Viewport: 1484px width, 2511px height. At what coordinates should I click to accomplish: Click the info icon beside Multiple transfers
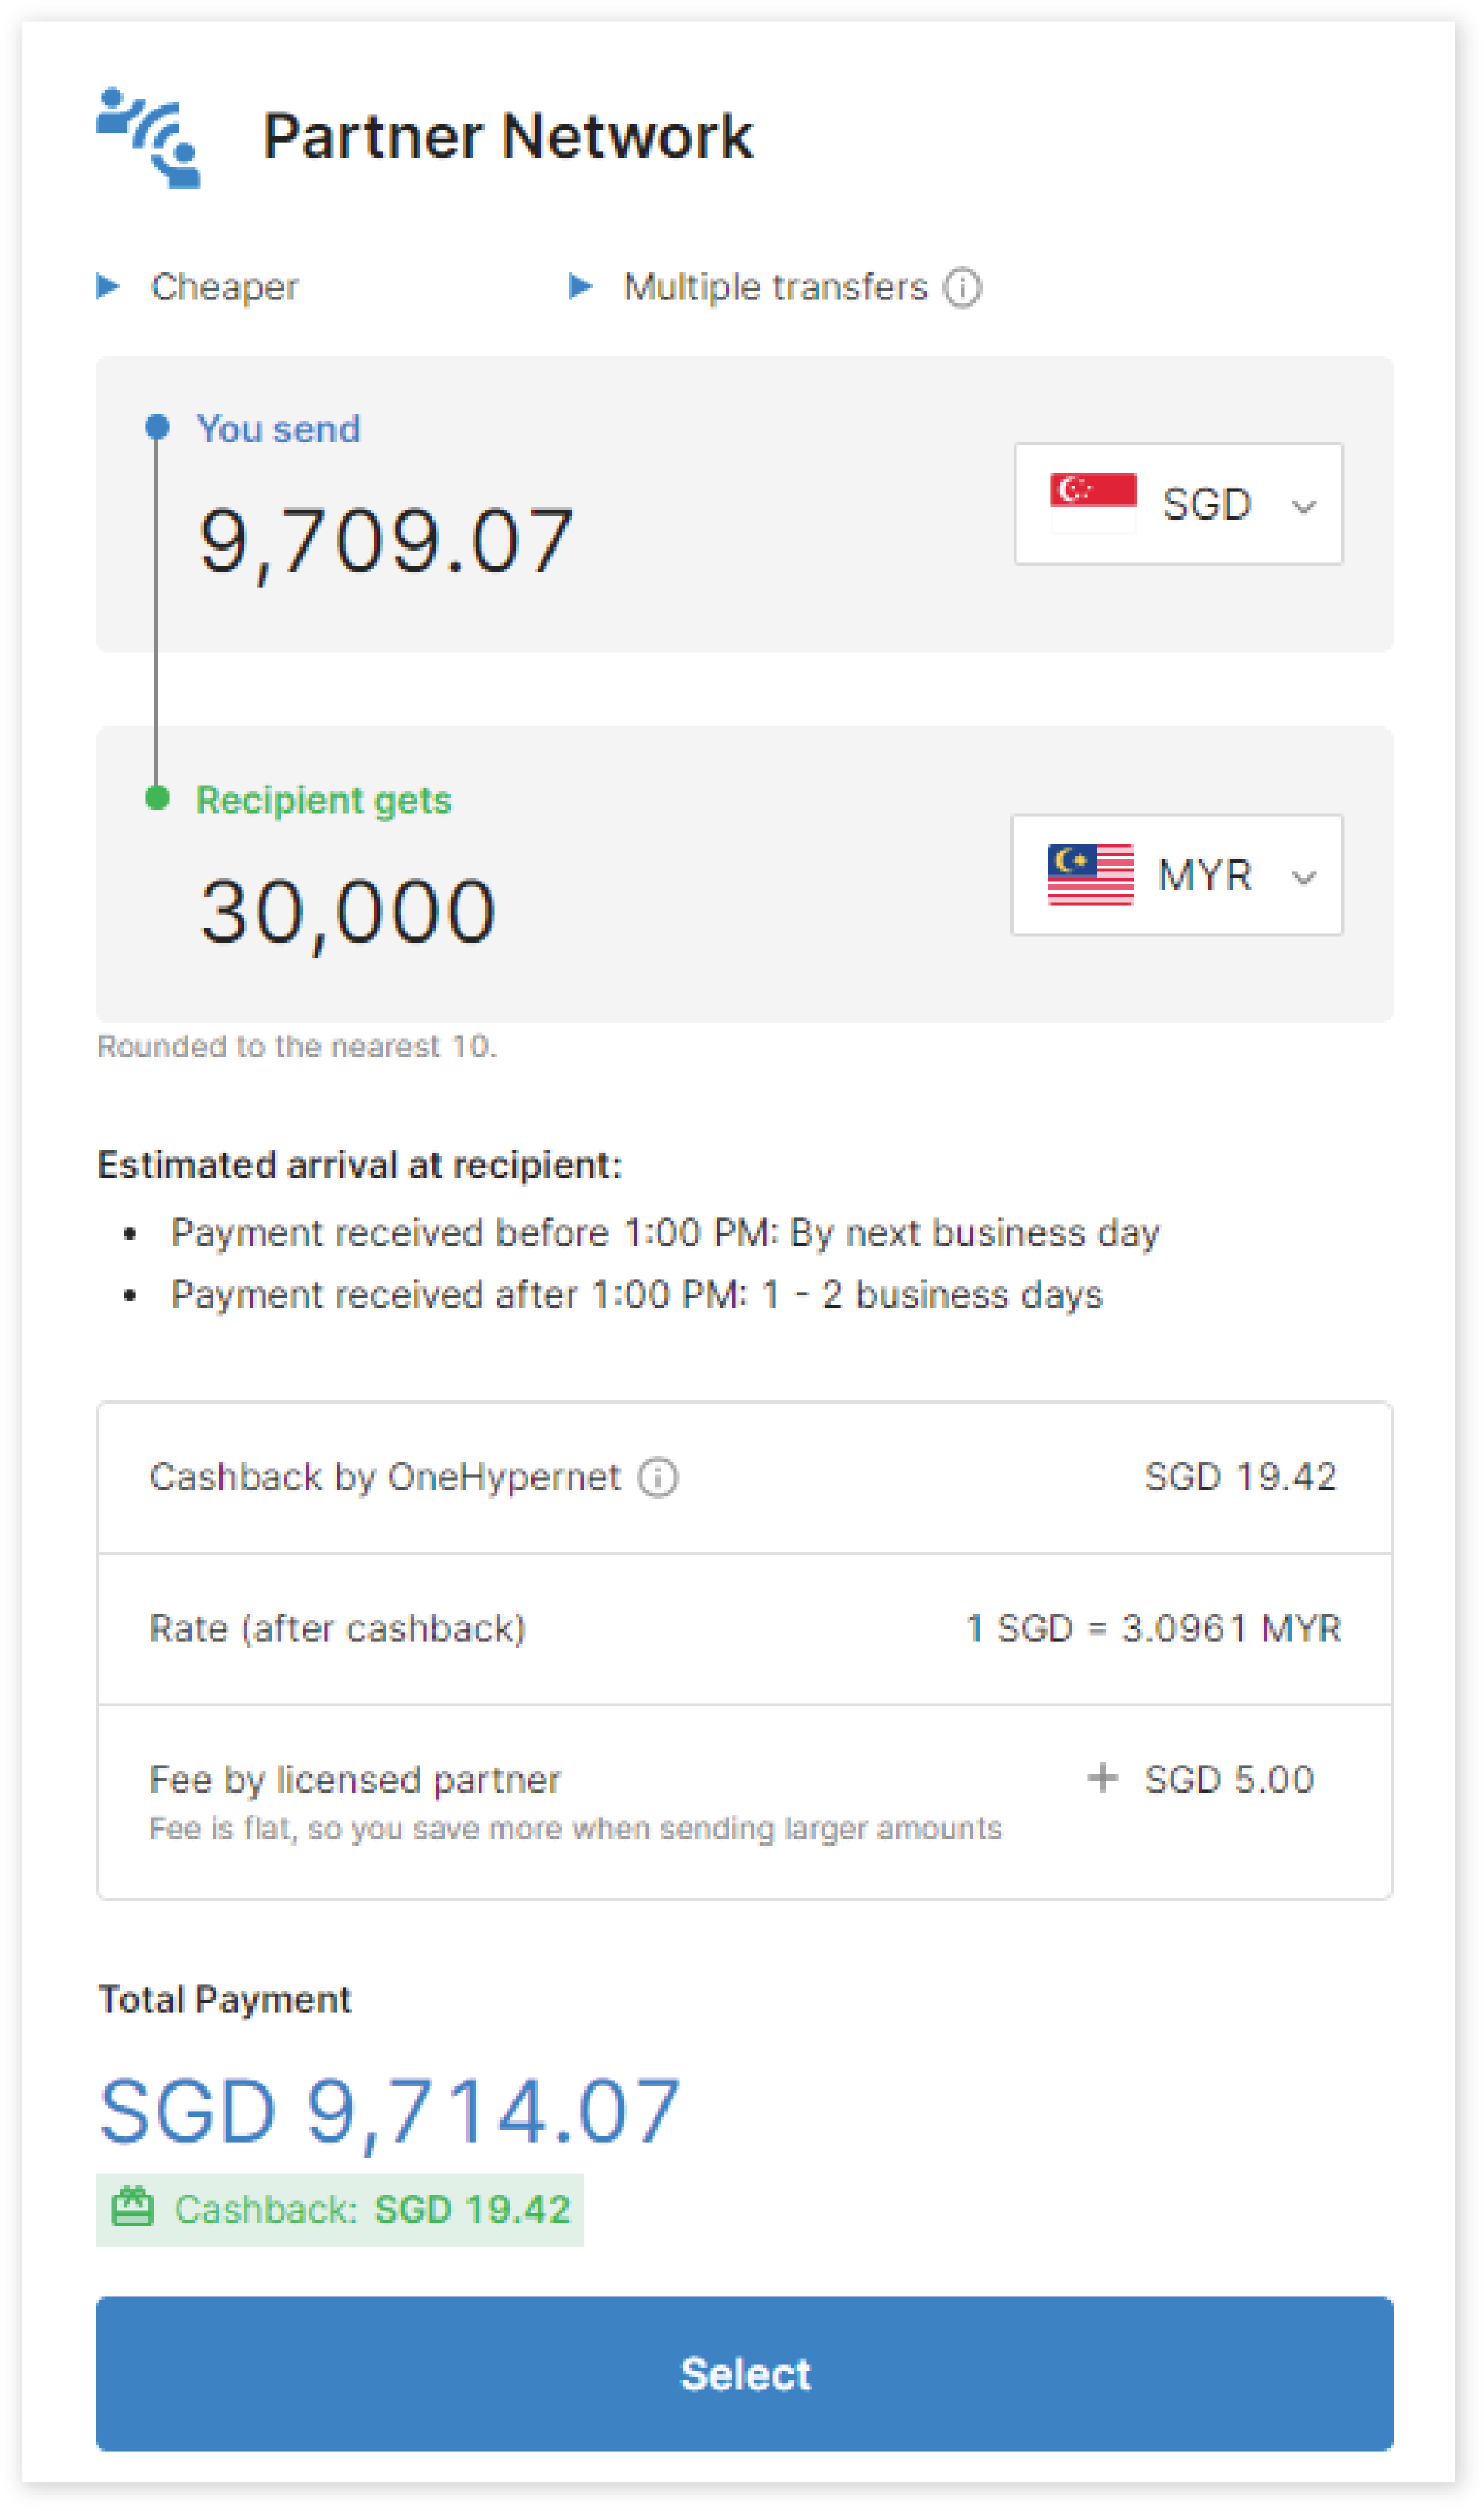tap(962, 288)
